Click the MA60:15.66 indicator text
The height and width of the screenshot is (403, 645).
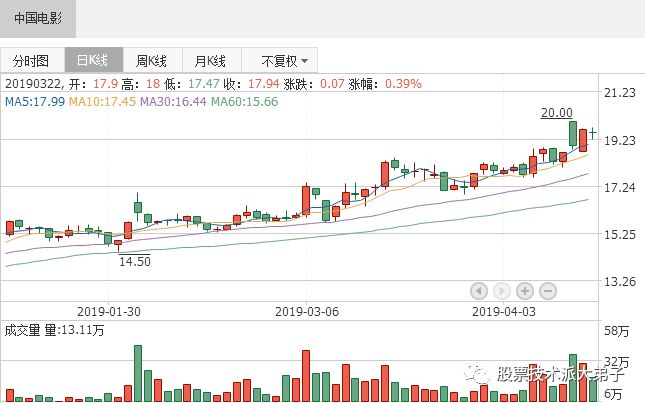(244, 102)
